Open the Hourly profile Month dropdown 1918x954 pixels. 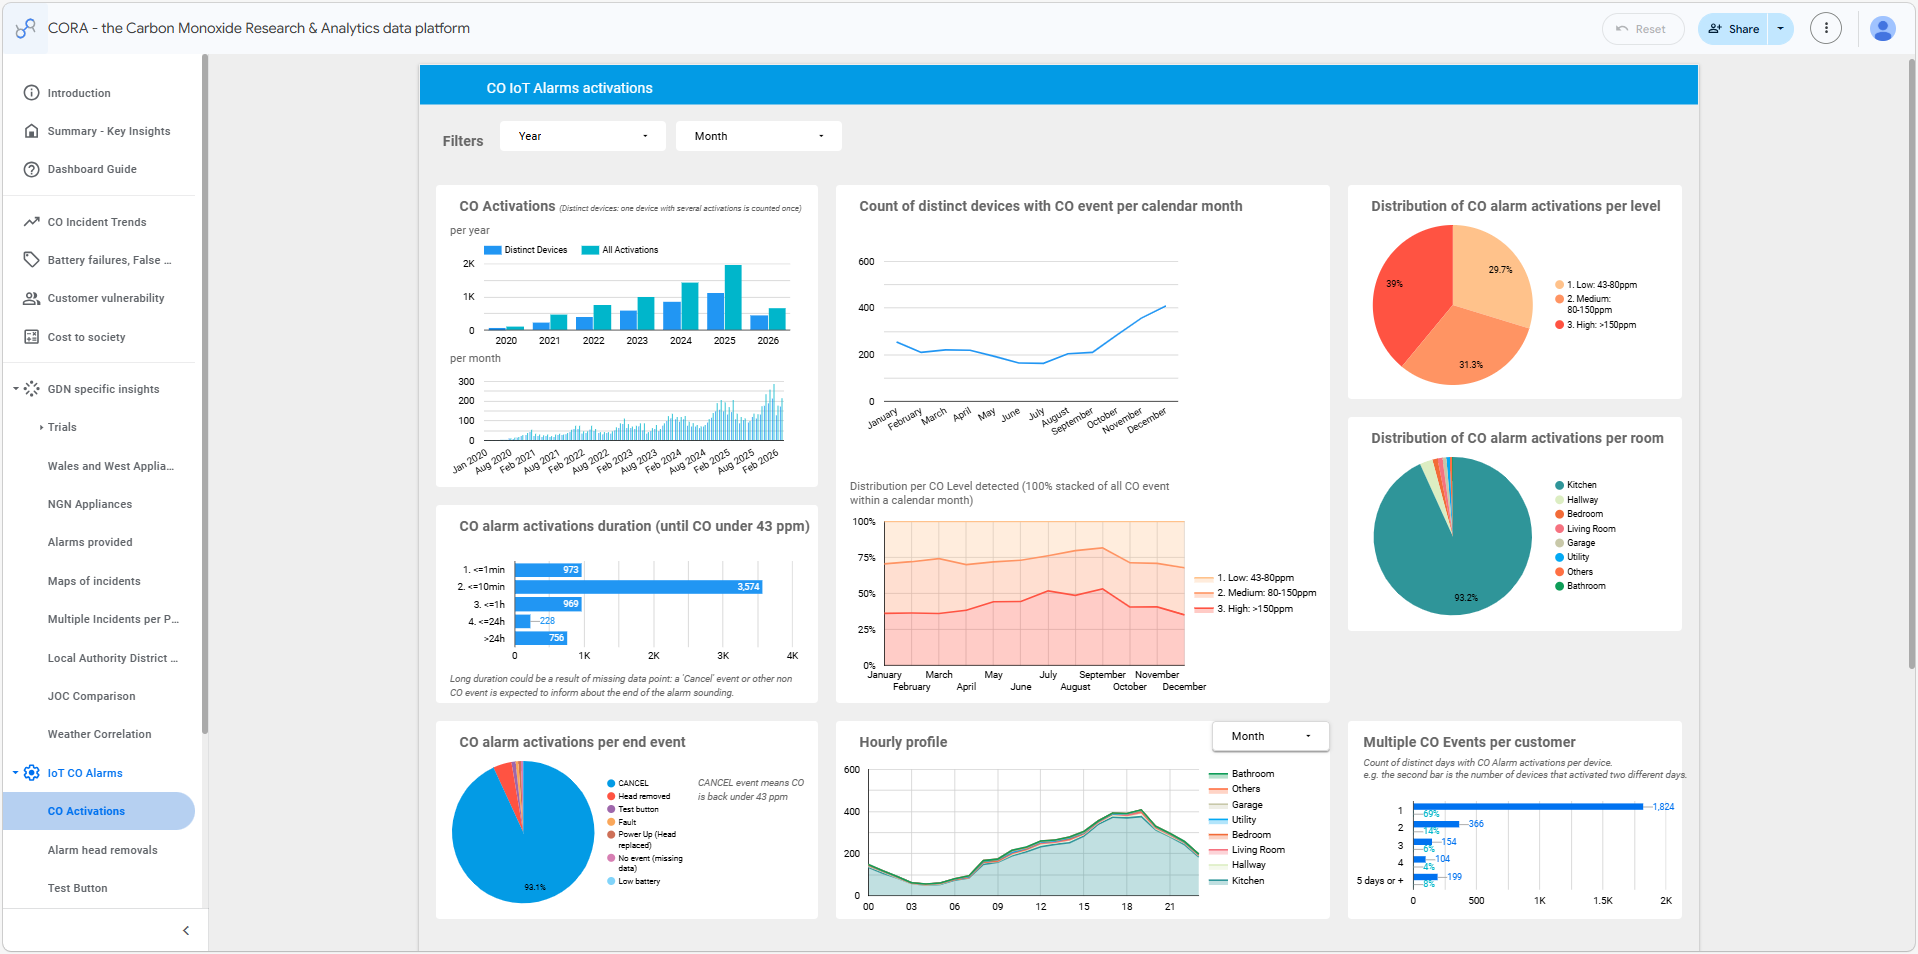[1271, 736]
